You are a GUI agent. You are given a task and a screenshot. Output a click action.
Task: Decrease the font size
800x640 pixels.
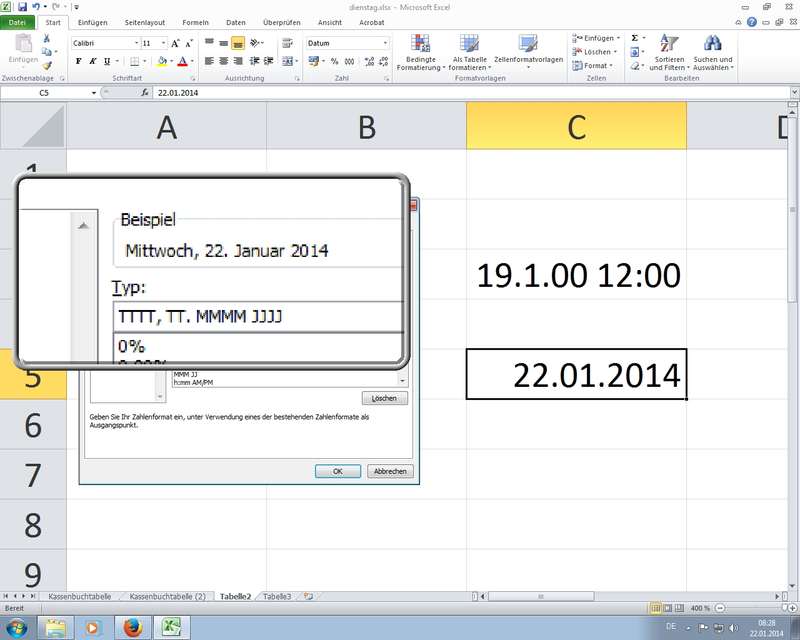coord(189,43)
